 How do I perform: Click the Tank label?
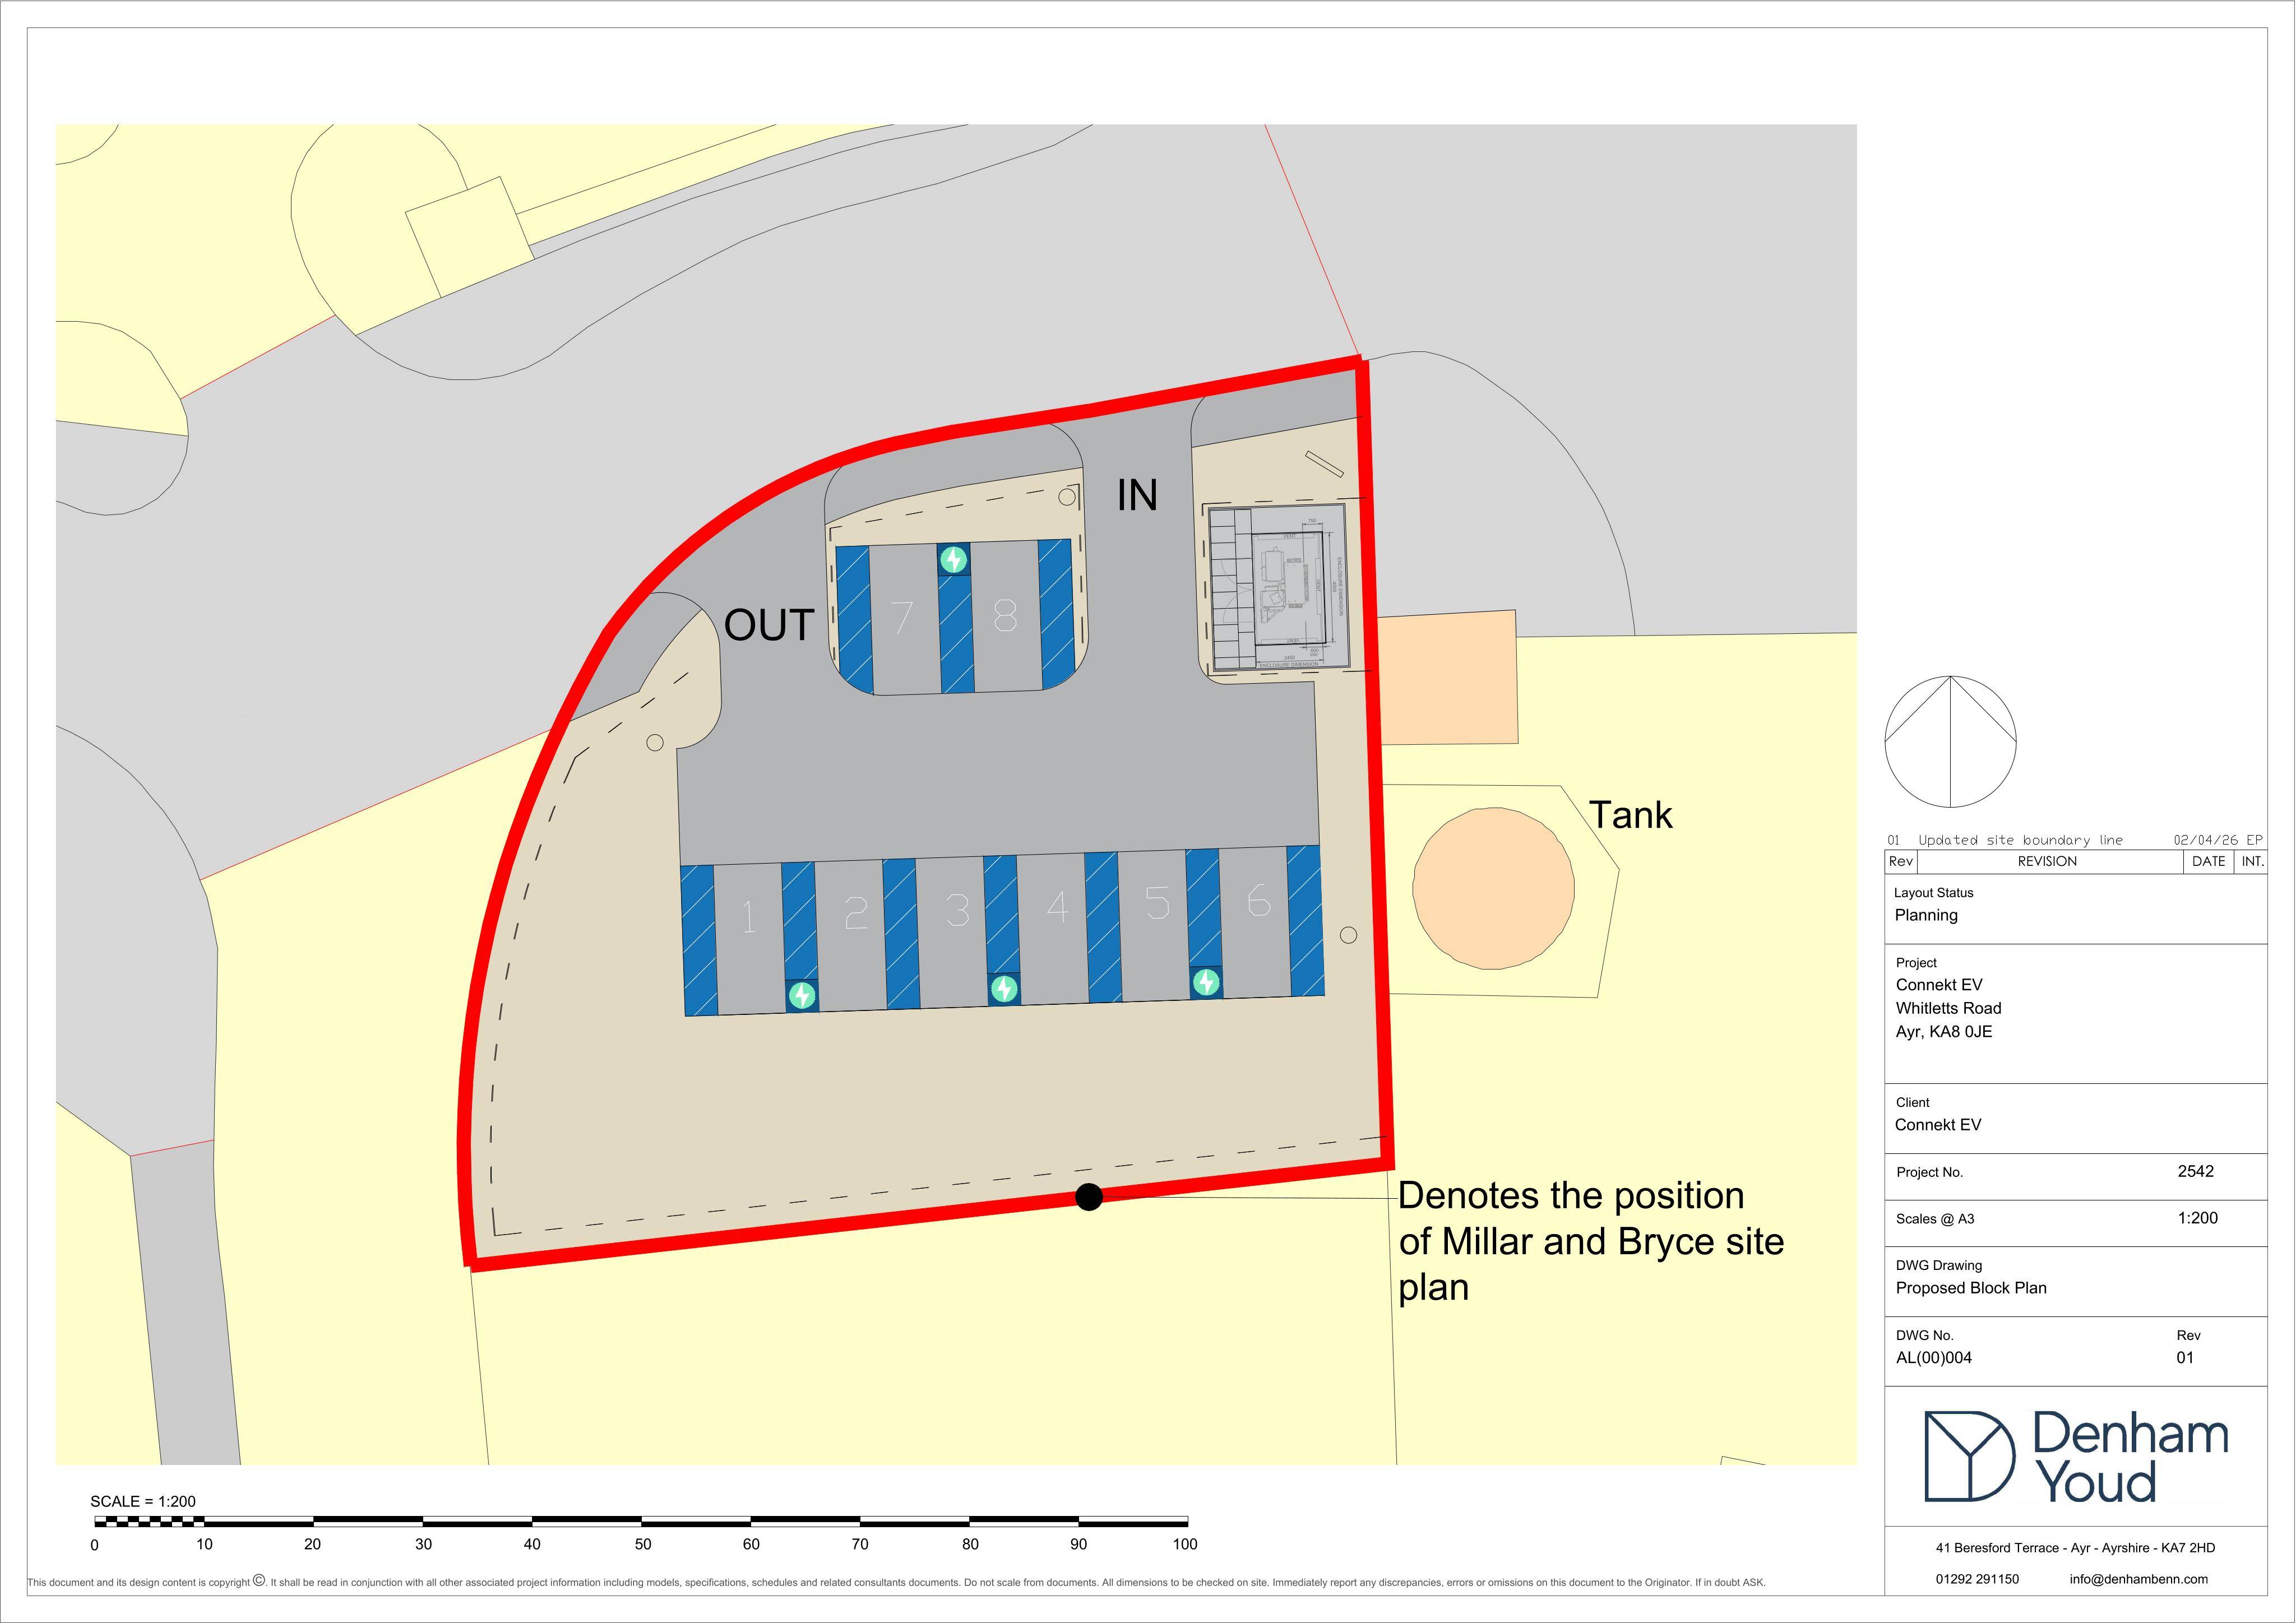[1630, 815]
